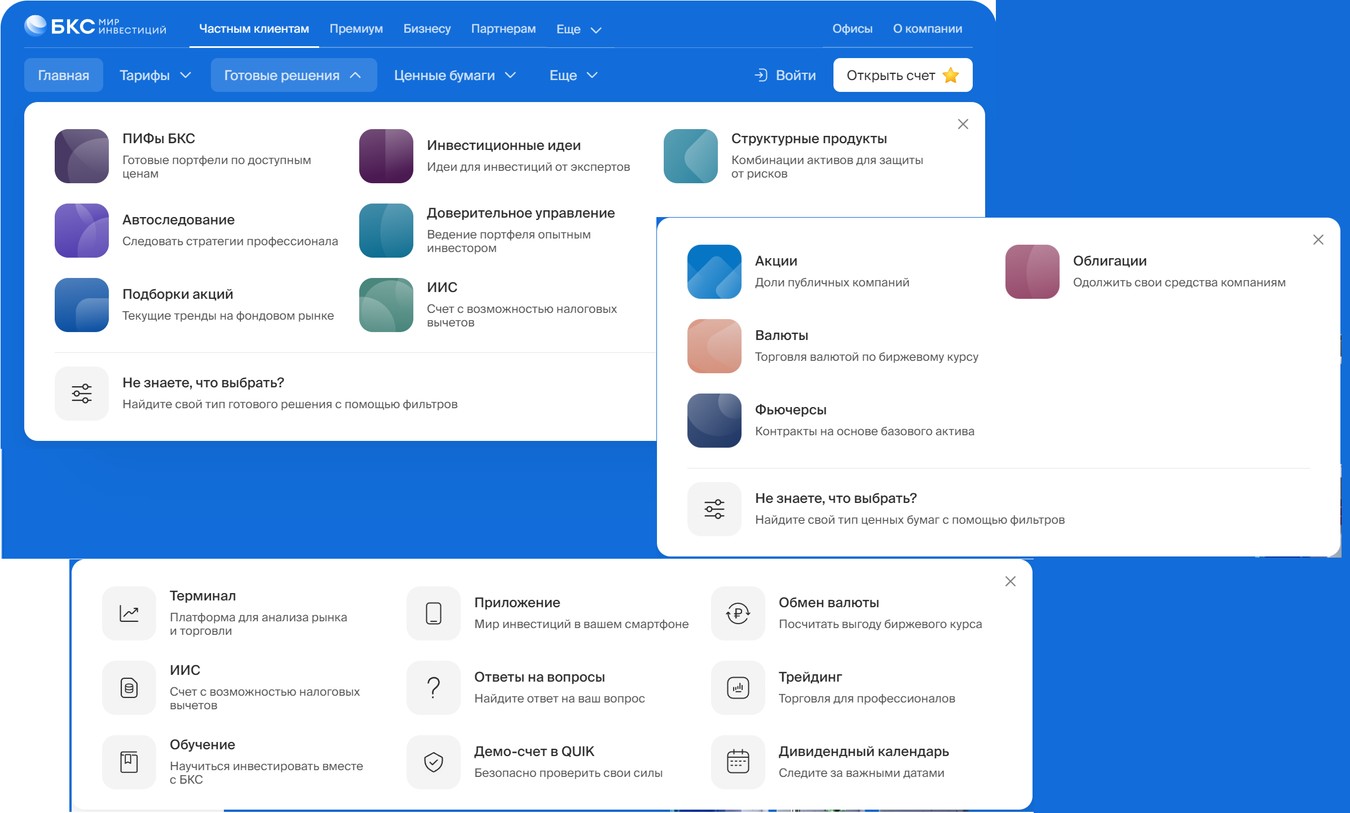Viewport: 1350px width, 813px height.
Task: Collapse the Готовые решения dropdown
Action: [293, 75]
